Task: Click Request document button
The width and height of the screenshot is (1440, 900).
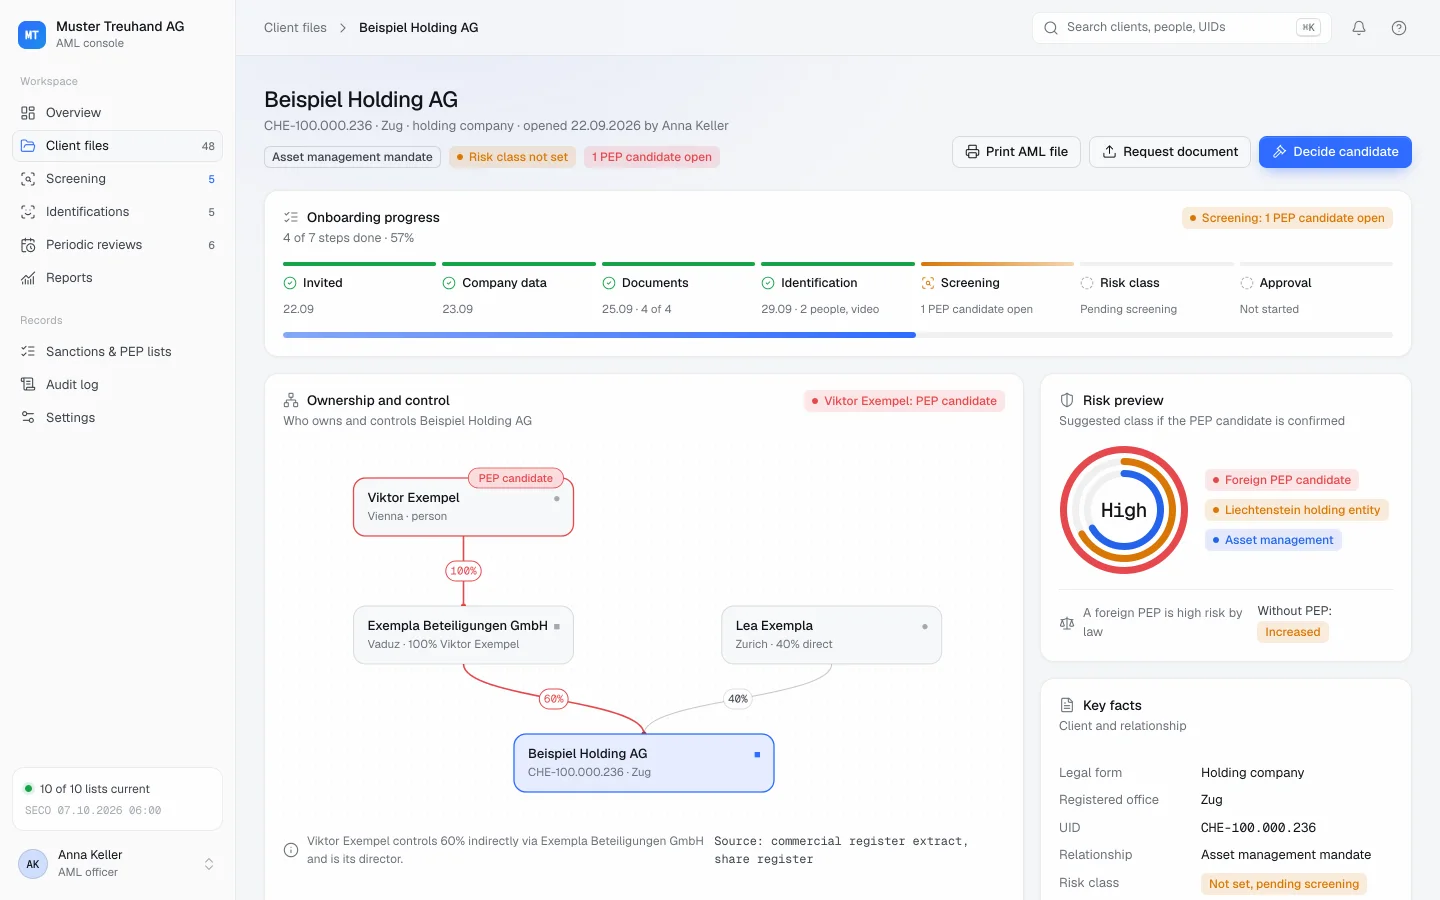Action: pyautogui.click(x=1170, y=152)
